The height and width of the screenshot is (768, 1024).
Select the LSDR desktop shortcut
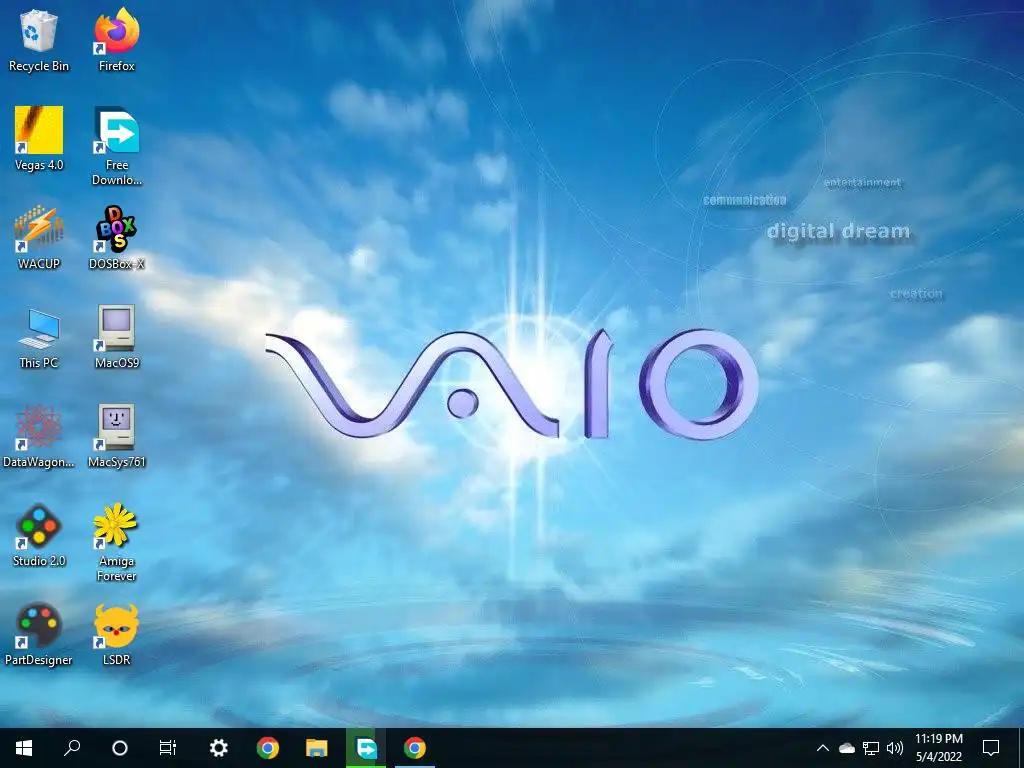tap(117, 635)
